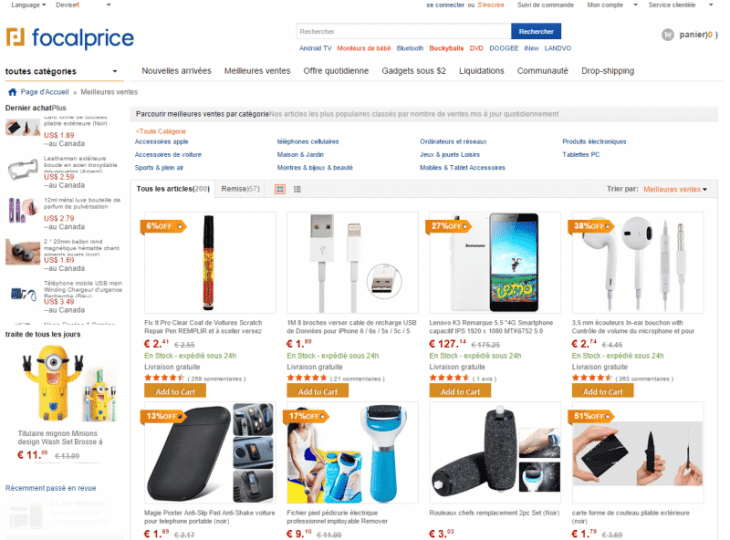The width and height of the screenshot is (730, 540).
Task: Expand the 'toutes catégories' menu
Action: click(60, 71)
